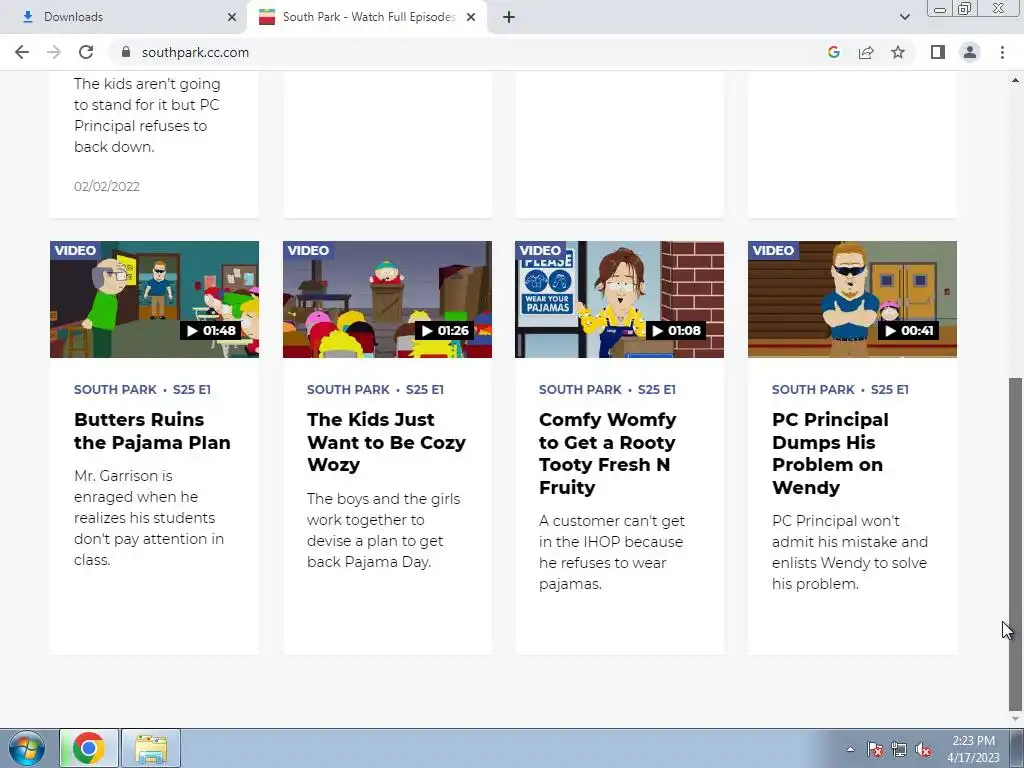Viewport: 1024px width, 768px height.
Task: Click the Google icon in the address bar
Action: pos(833,52)
